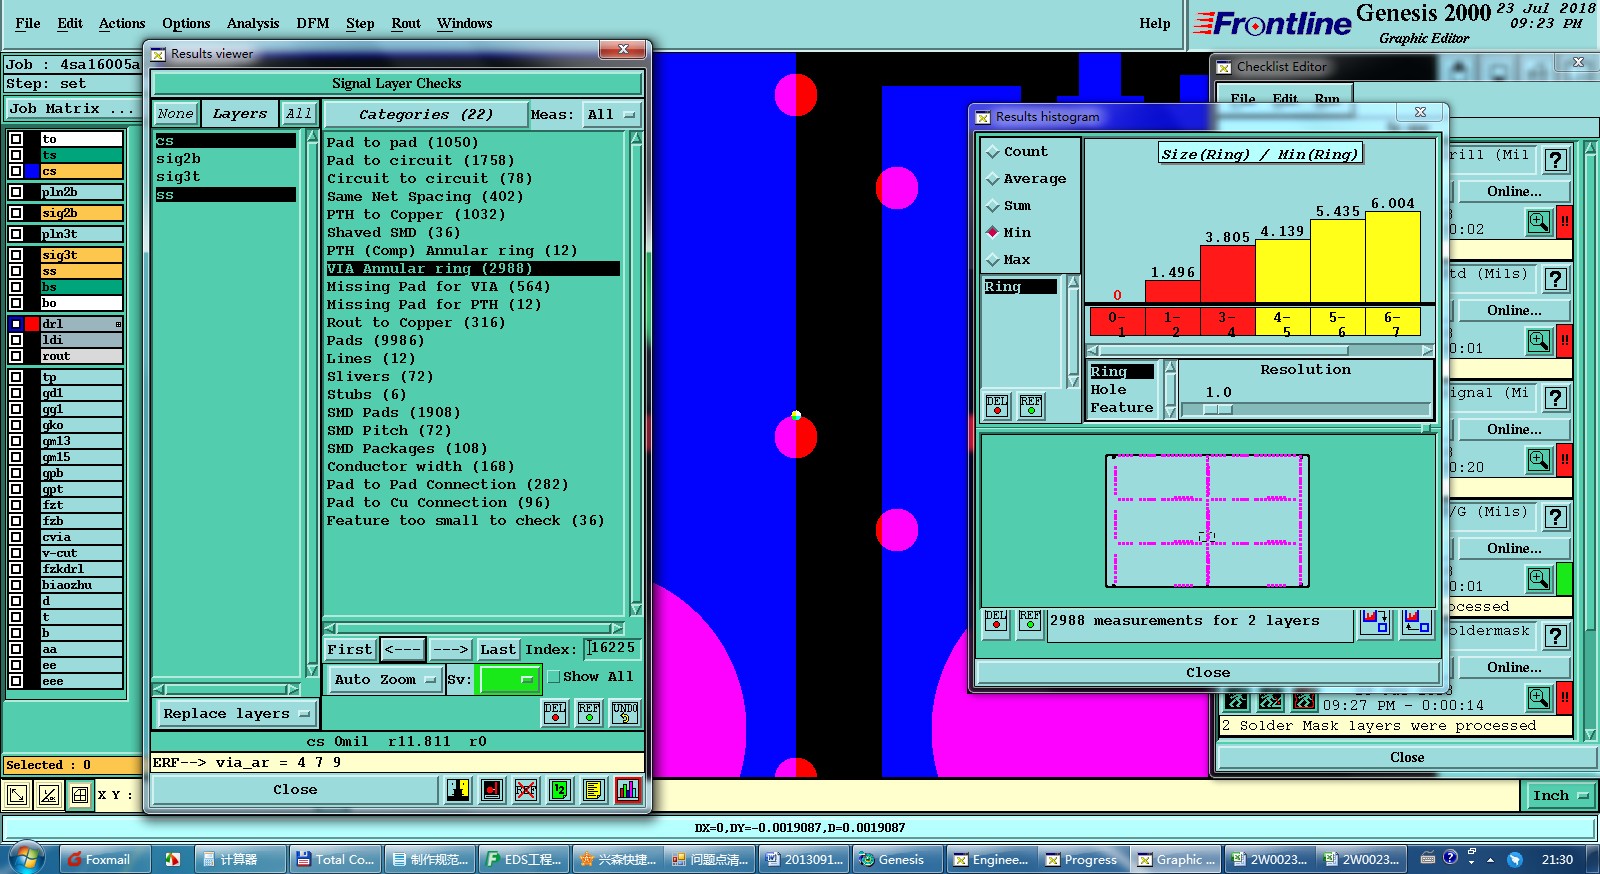
Task: Open green Sv severity dropdown
Action: click(x=510, y=680)
